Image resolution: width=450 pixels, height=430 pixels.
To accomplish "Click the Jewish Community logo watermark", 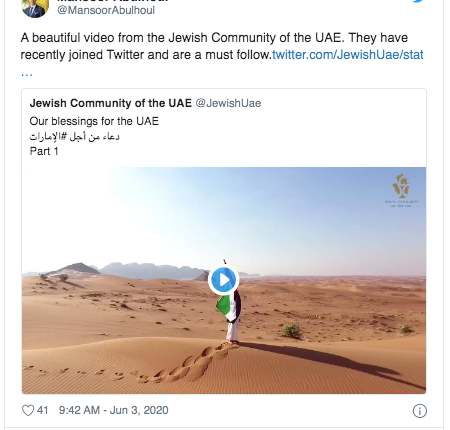I will pyautogui.click(x=401, y=190).
